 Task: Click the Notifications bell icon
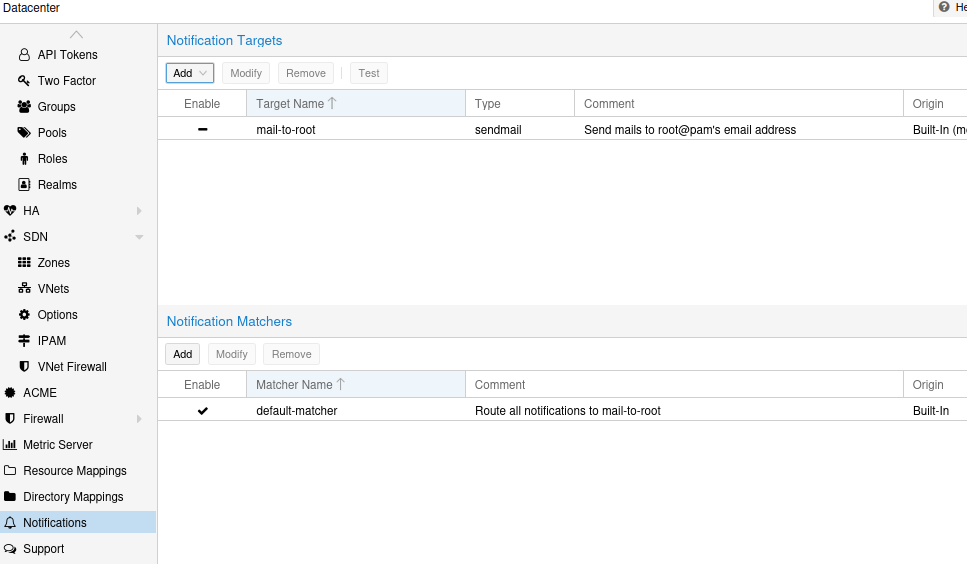pyautogui.click(x=10, y=523)
